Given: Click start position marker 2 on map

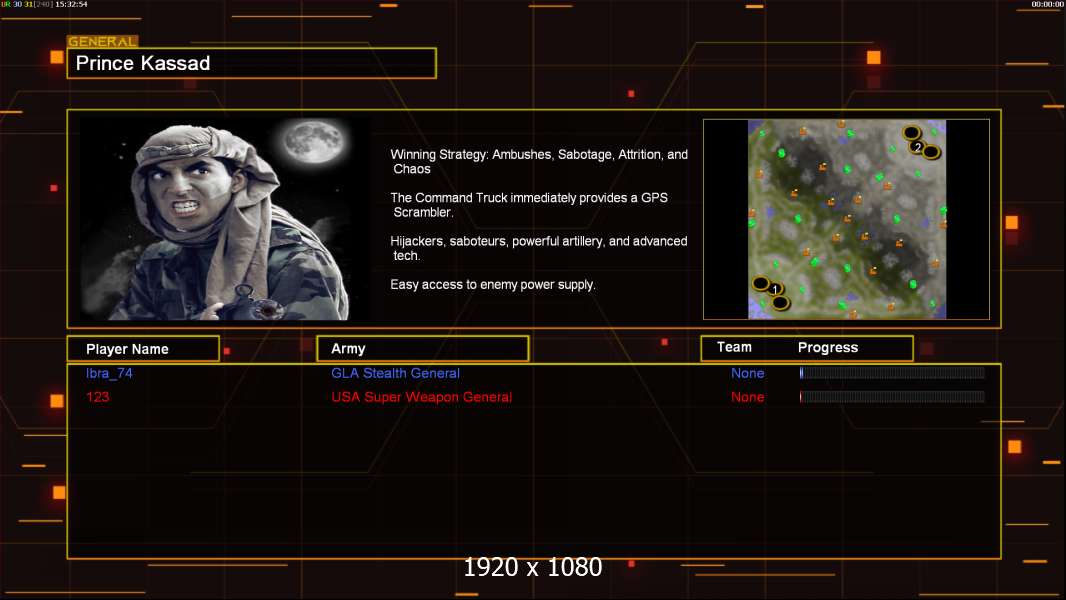Looking at the screenshot, I should (918, 146).
